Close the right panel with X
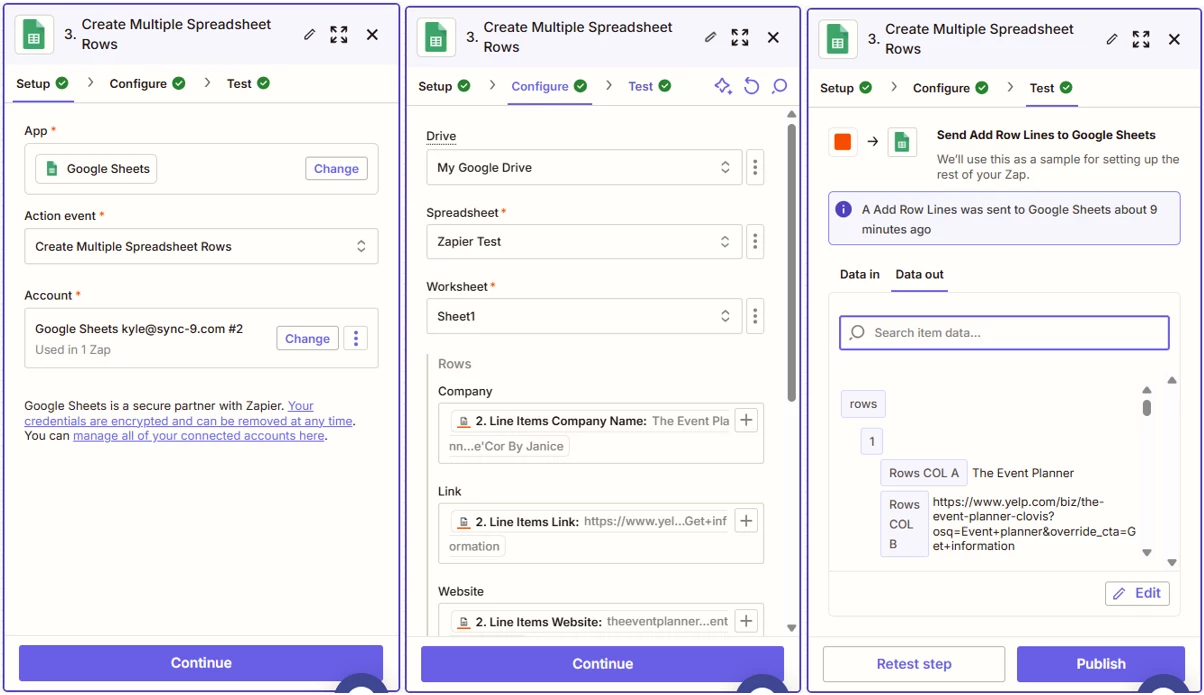1204x695 pixels. (x=1174, y=39)
